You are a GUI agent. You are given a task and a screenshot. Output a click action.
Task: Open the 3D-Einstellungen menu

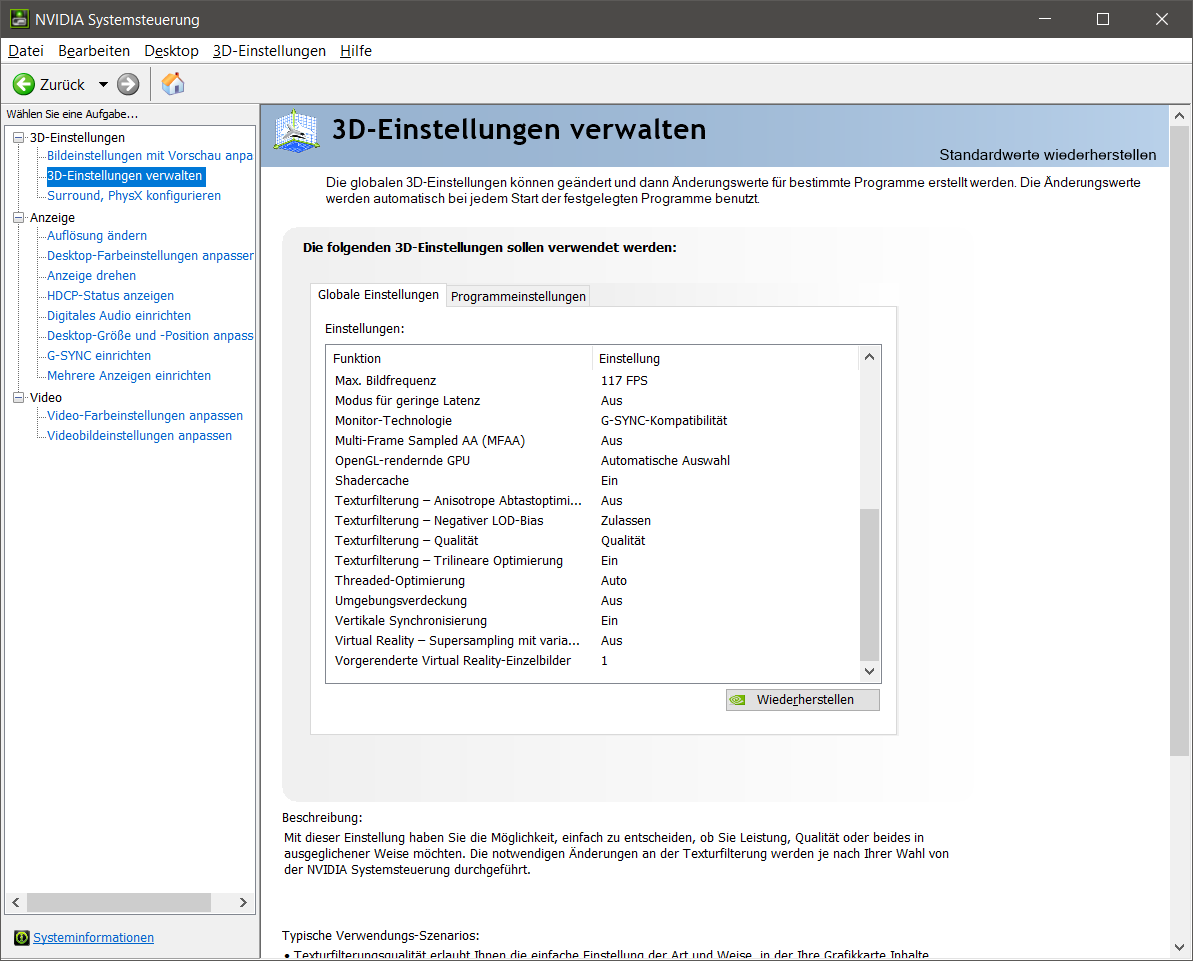(269, 51)
